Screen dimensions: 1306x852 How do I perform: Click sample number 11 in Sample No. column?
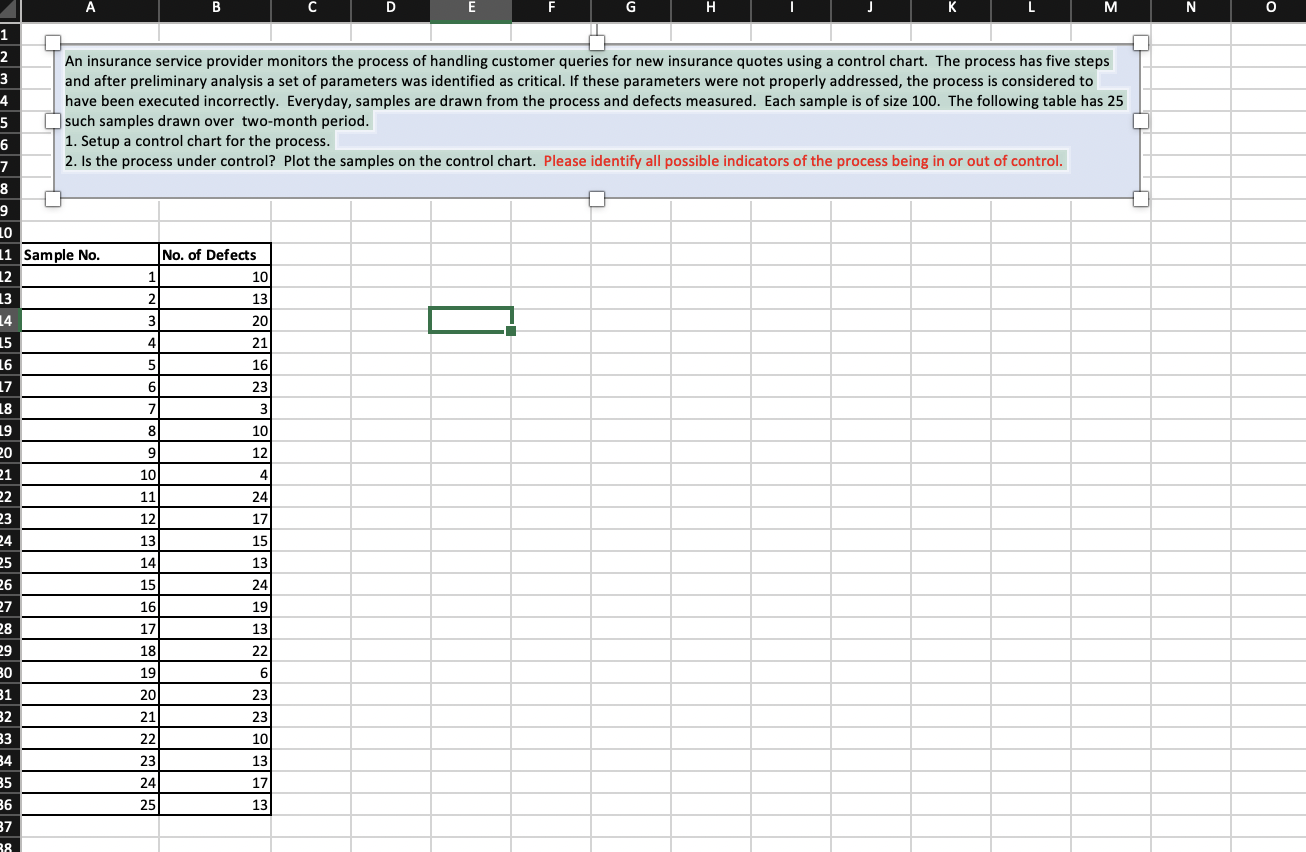tap(90, 497)
